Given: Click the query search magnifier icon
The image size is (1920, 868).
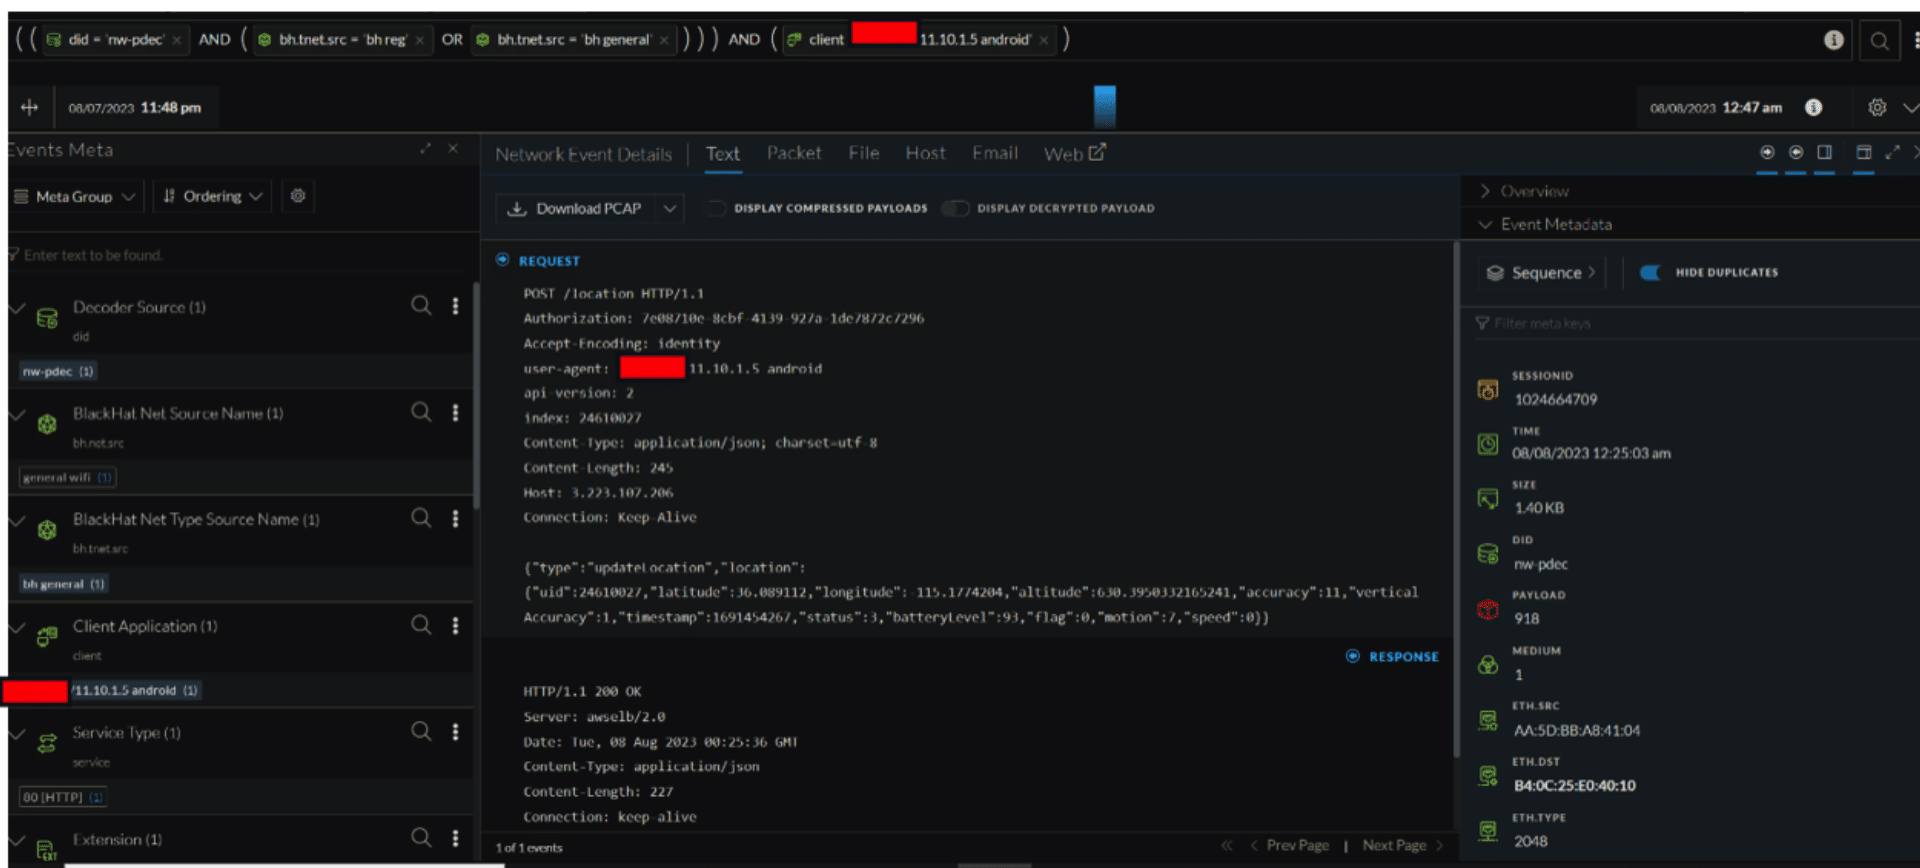Looking at the screenshot, I should click(1879, 41).
